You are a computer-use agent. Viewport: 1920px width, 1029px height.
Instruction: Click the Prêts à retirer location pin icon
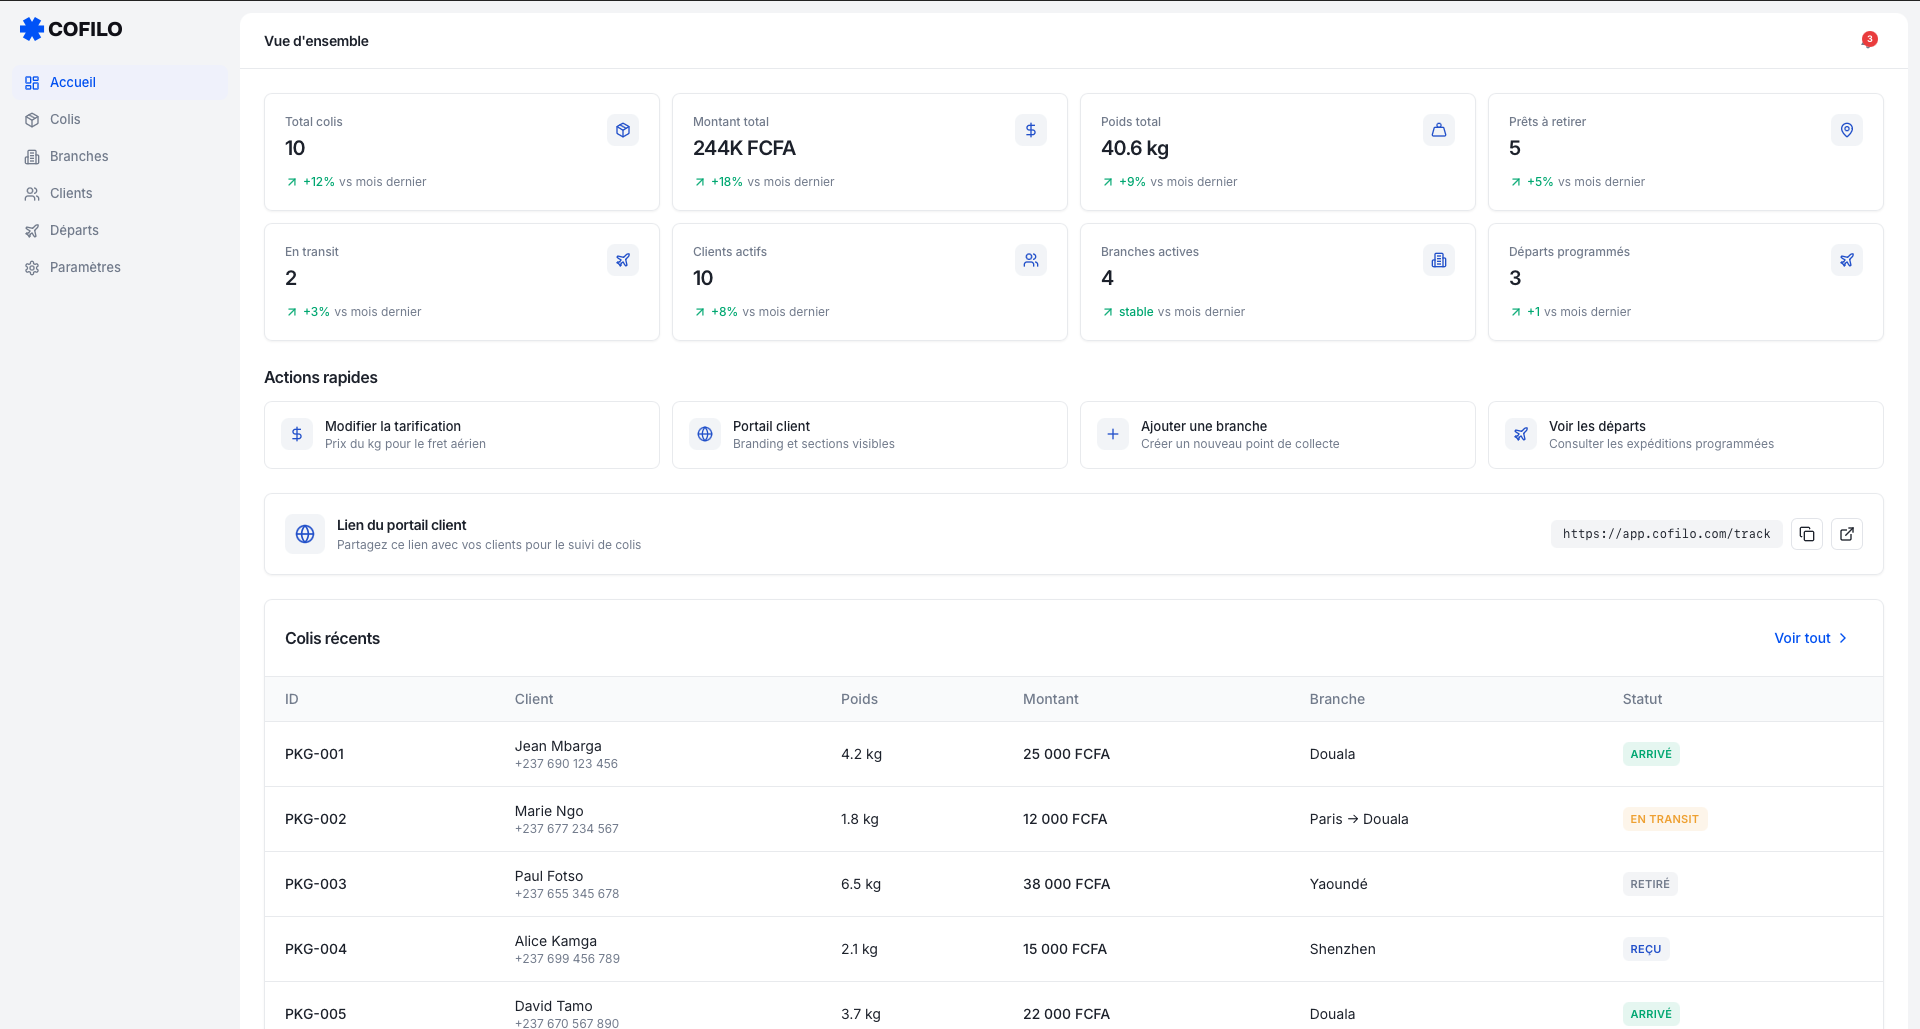coord(1846,130)
